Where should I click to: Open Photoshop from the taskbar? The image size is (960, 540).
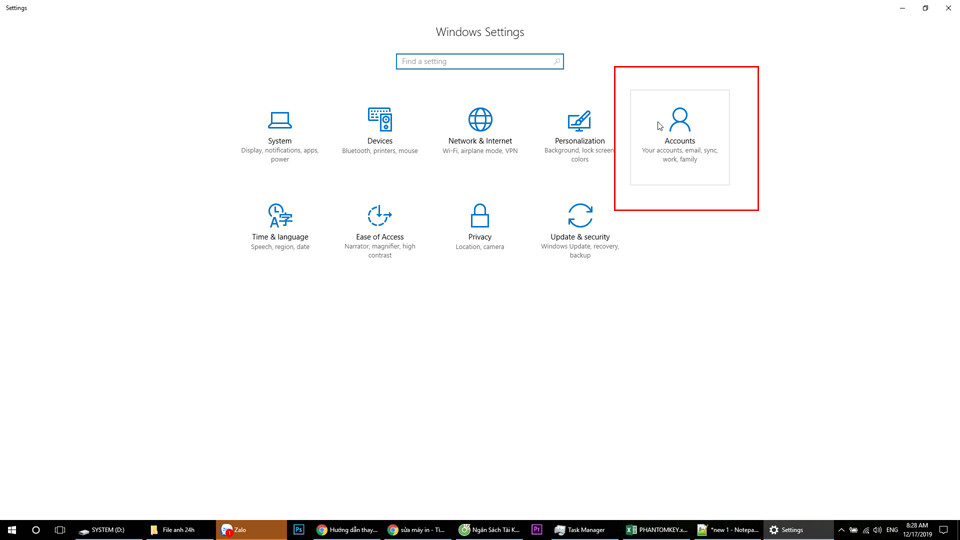click(x=299, y=530)
